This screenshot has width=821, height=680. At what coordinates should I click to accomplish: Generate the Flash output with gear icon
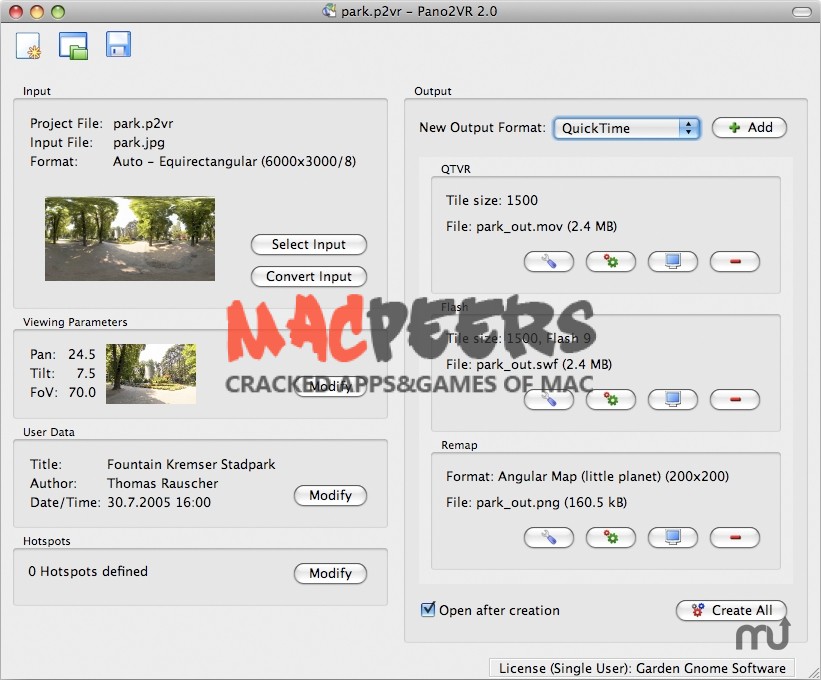[611, 399]
